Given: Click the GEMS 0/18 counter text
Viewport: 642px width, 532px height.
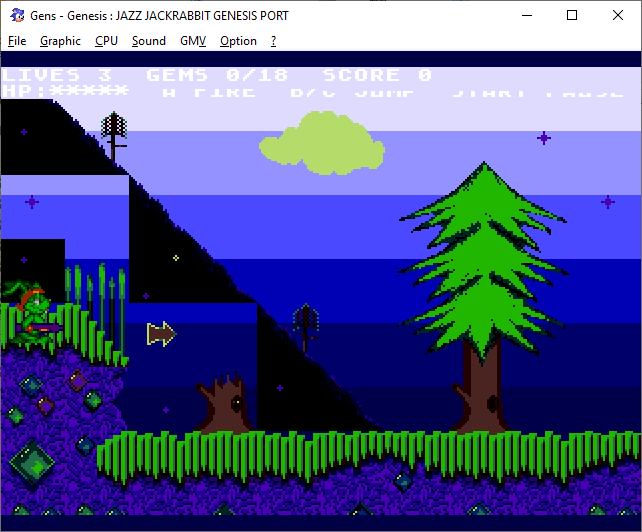Looking at the screenshot, I should click(x=217, y=75).
